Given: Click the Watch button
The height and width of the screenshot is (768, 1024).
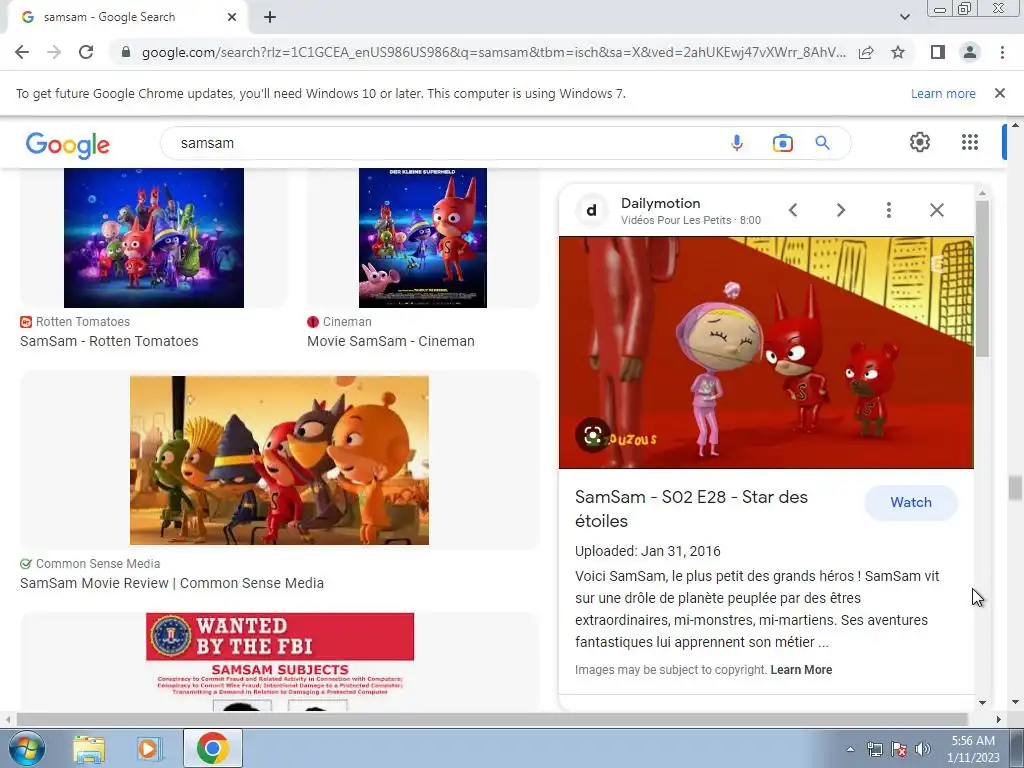Looking at the screenshot, I should point(910,502).
